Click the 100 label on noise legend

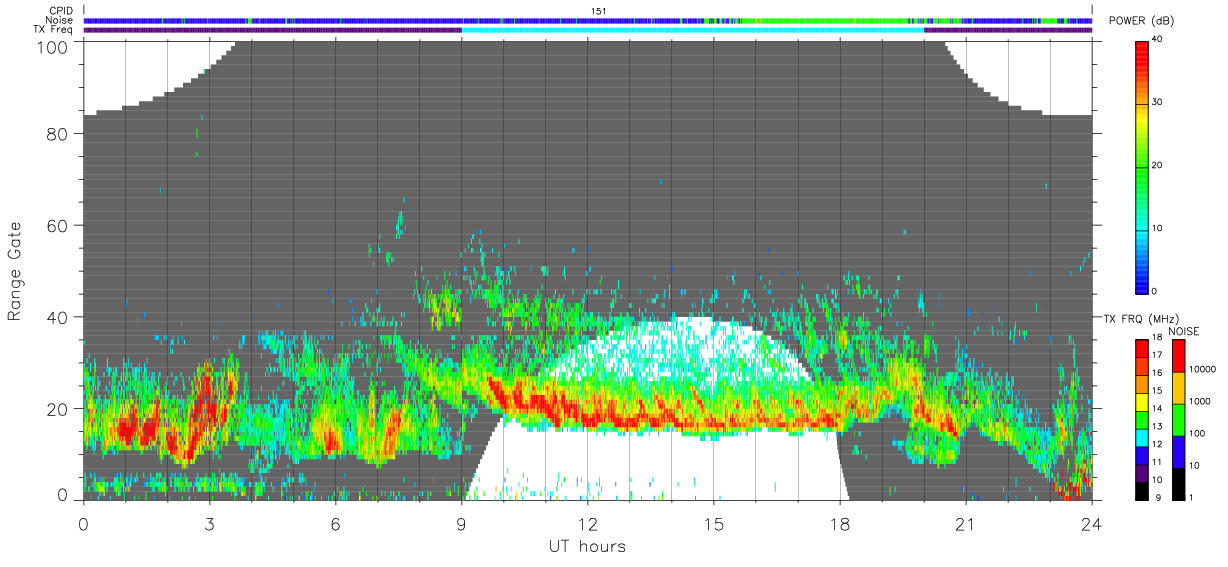coord(1196,433)
